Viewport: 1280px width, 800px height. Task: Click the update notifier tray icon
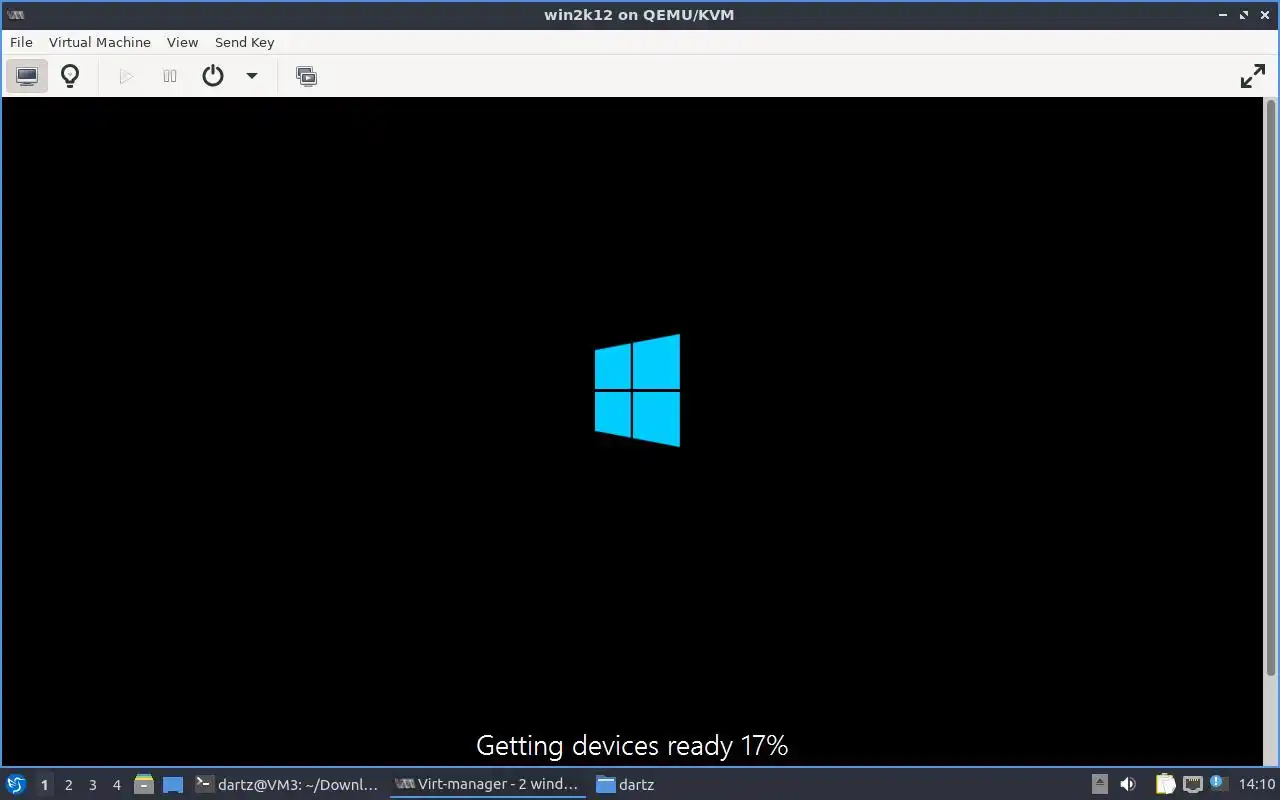1218,783
